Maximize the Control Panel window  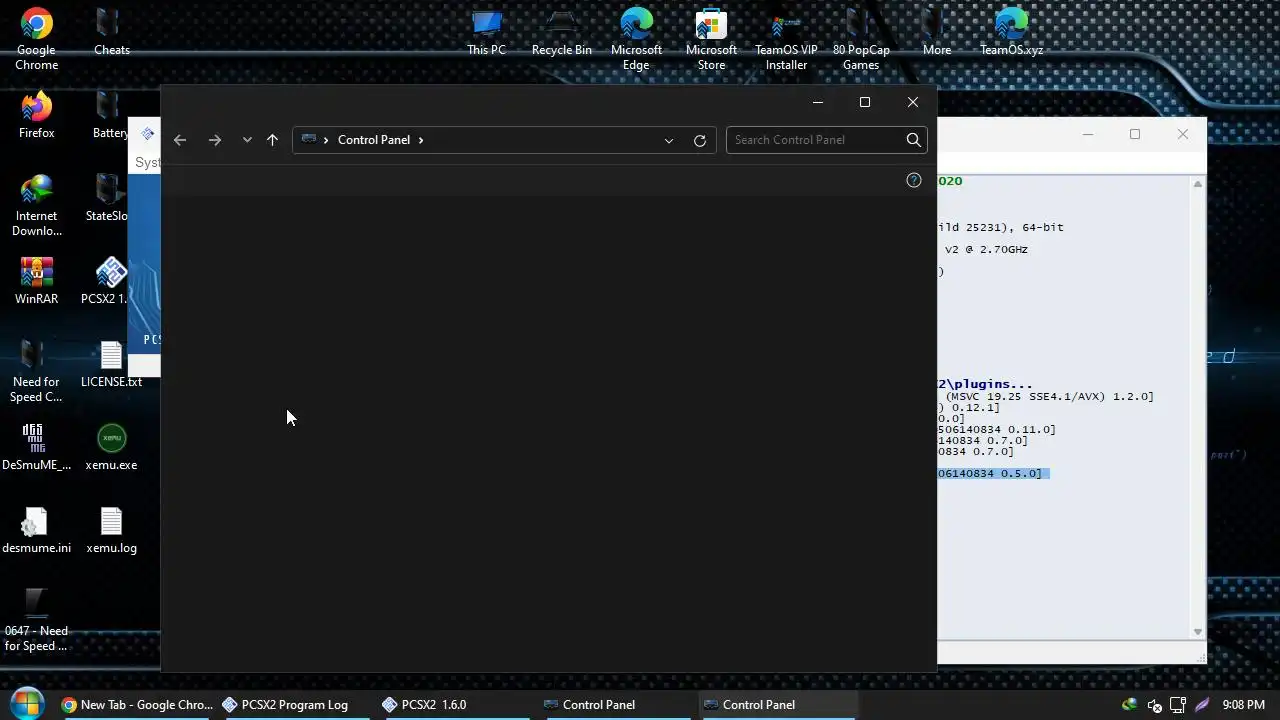865,102
